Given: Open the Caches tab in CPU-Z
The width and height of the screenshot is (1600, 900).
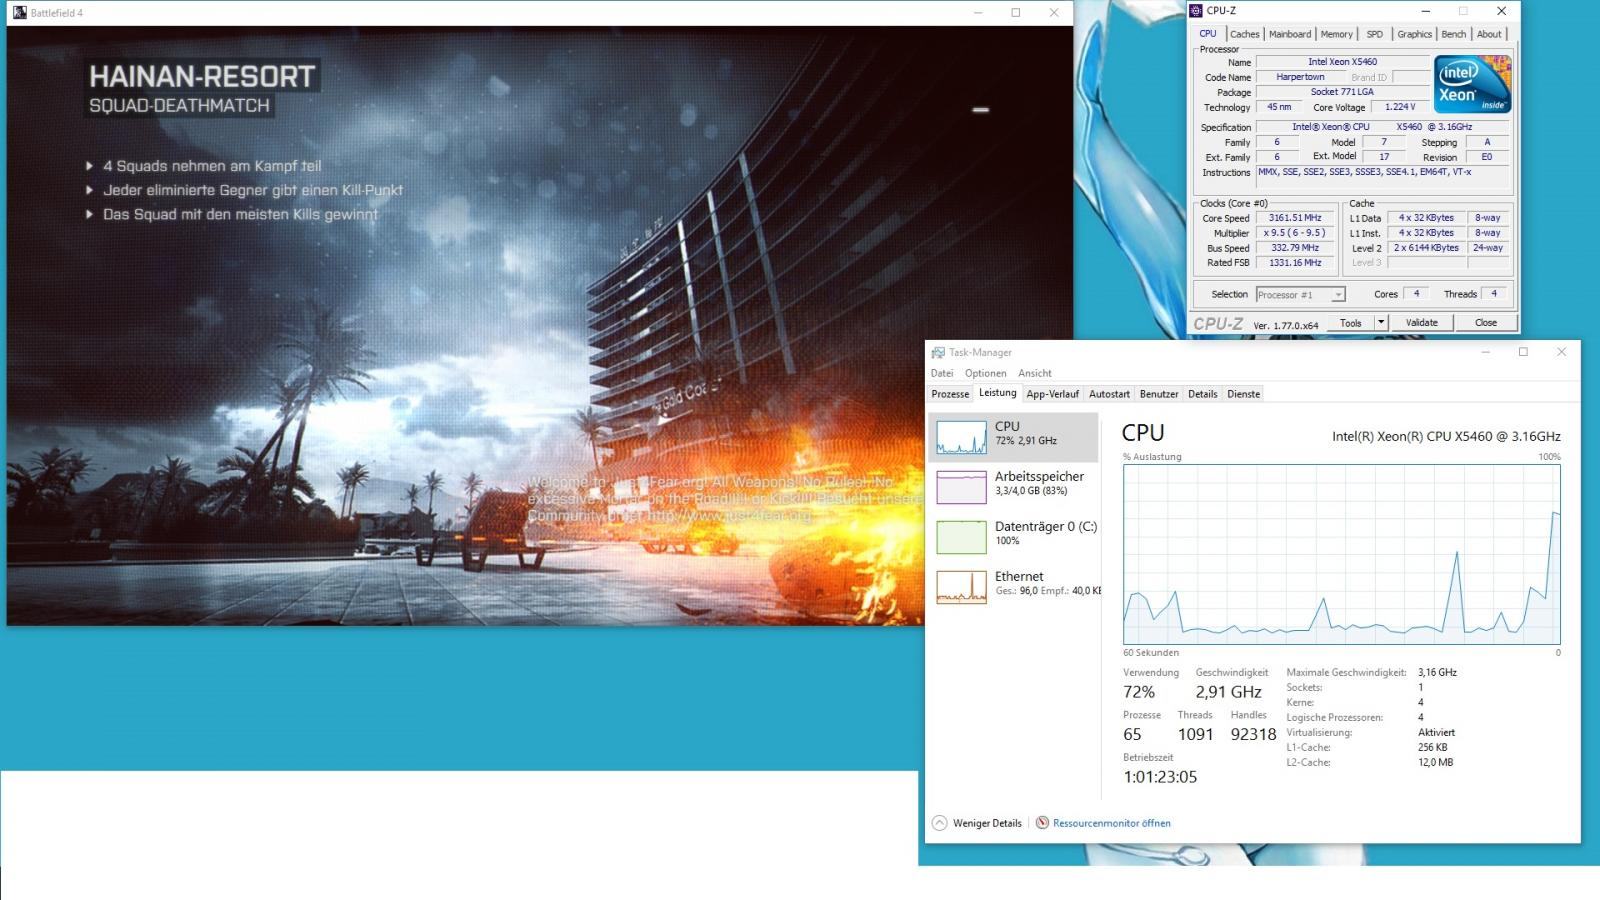Looking at the screenshot, I should pos(1244,34).
